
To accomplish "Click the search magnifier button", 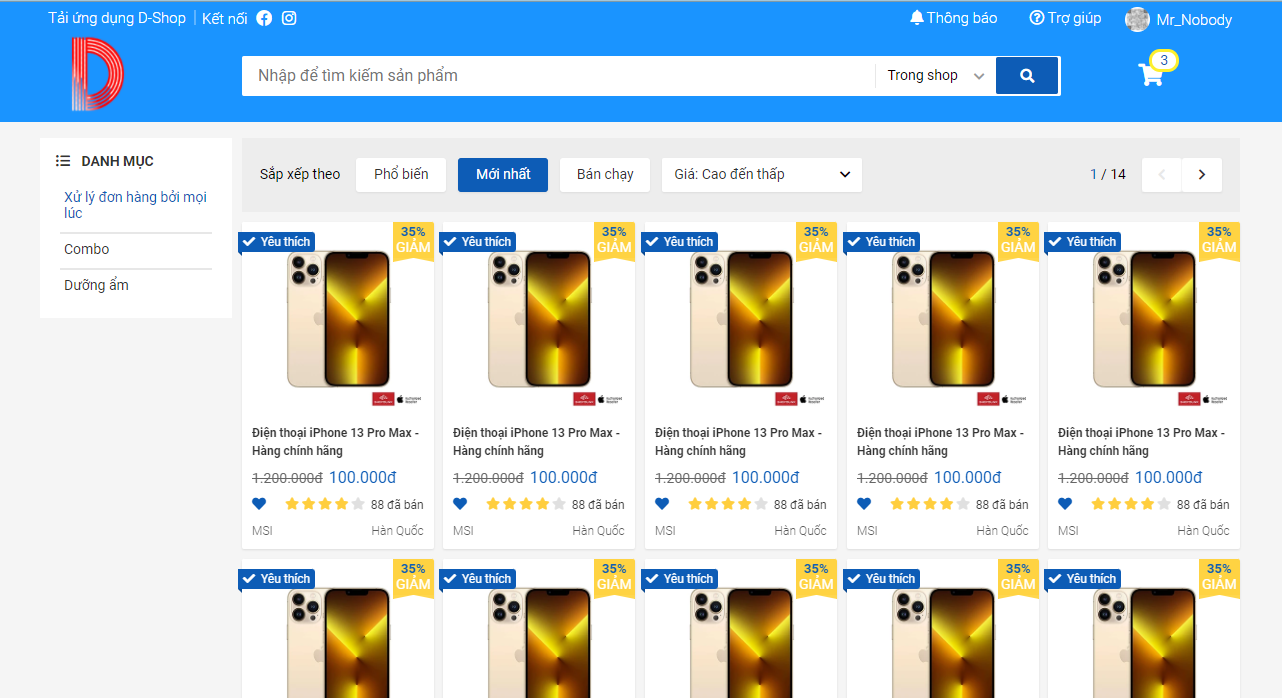I will pyautogui.click(x=1027, y=75).
